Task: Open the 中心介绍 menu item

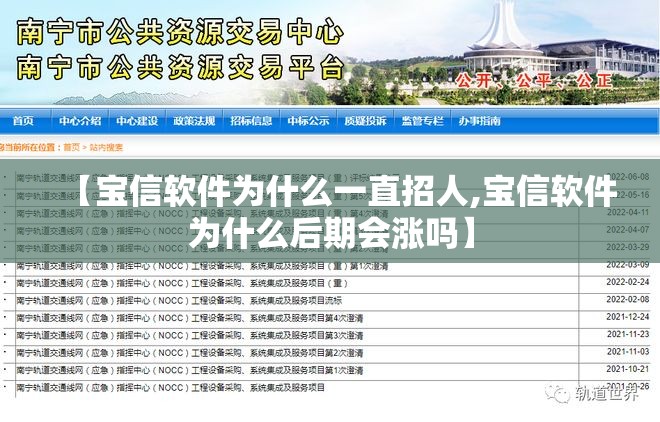Action: (x=80, y=121)
